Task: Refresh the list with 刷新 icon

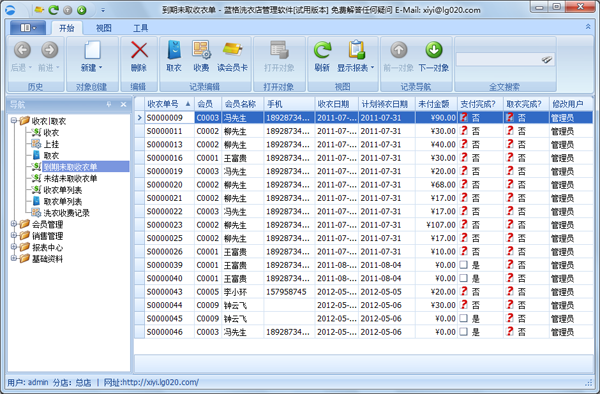Action: [x=322, y=50]
